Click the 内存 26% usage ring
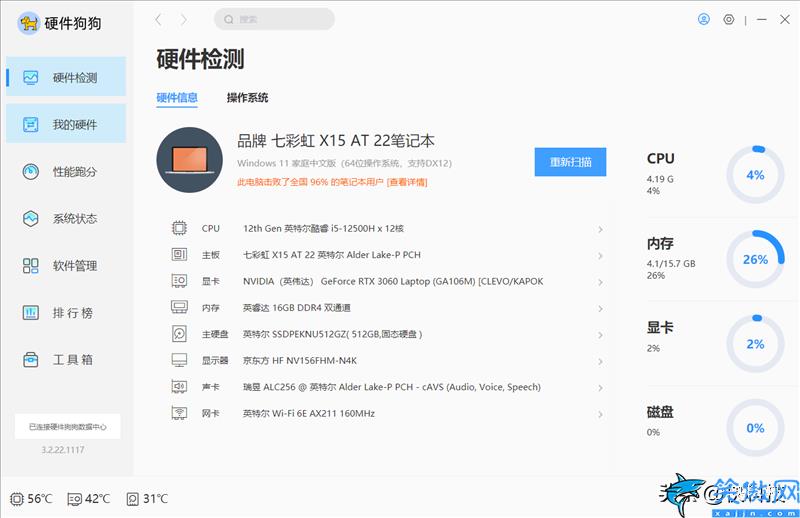 [x=755, y=259]
